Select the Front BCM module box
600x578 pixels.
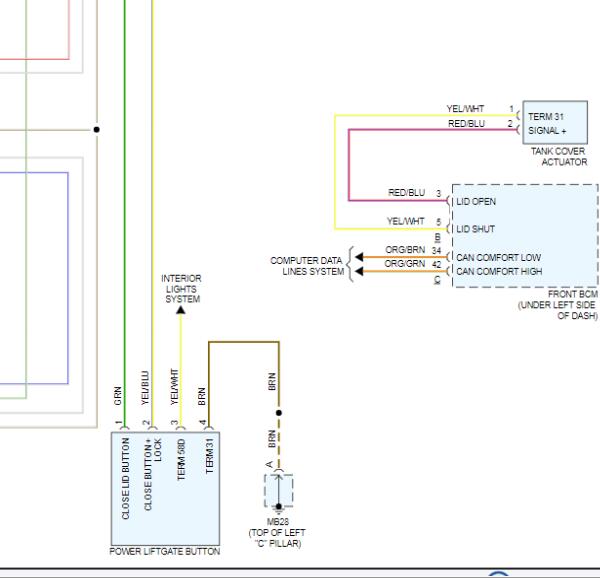tap(523, 235)
